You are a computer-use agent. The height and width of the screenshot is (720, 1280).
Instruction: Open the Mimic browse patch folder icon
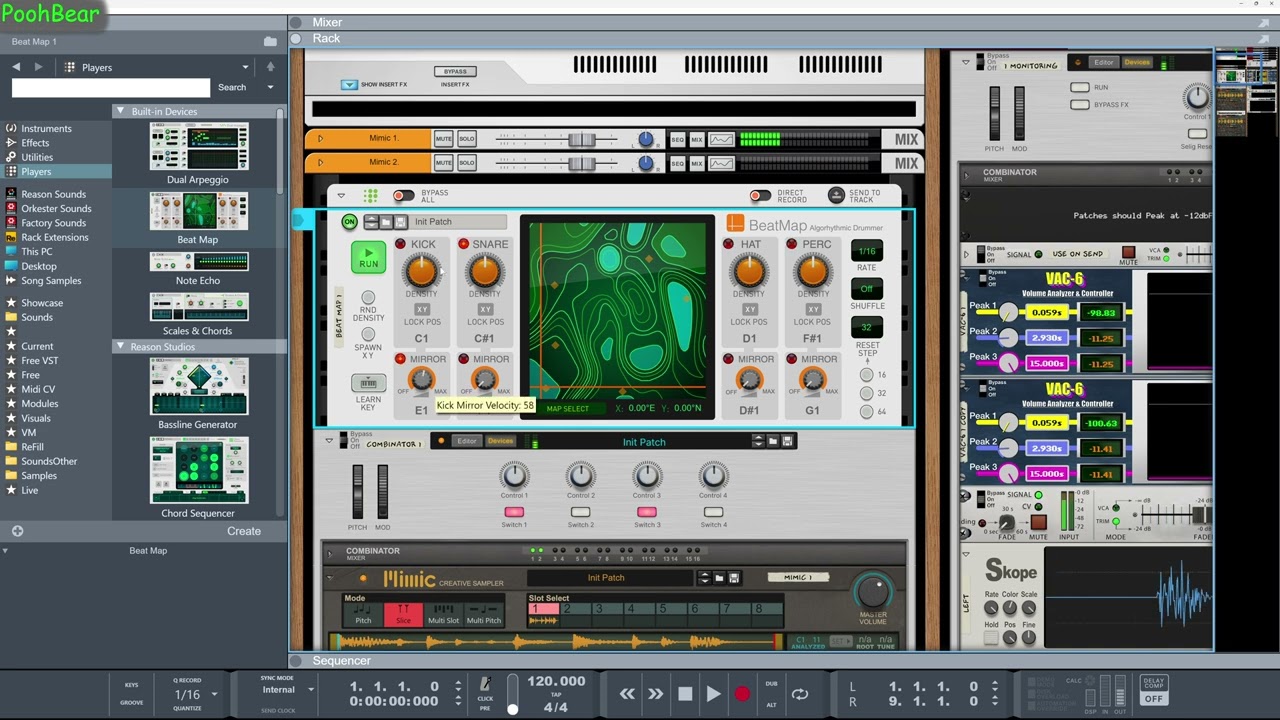(719, 578)
